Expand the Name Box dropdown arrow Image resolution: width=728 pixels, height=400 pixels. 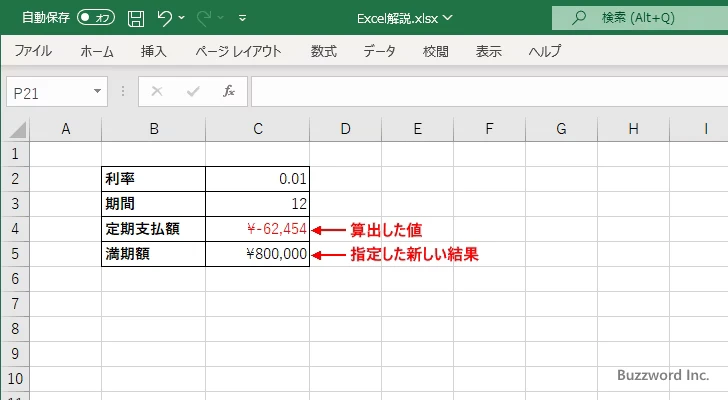point(98,91)
